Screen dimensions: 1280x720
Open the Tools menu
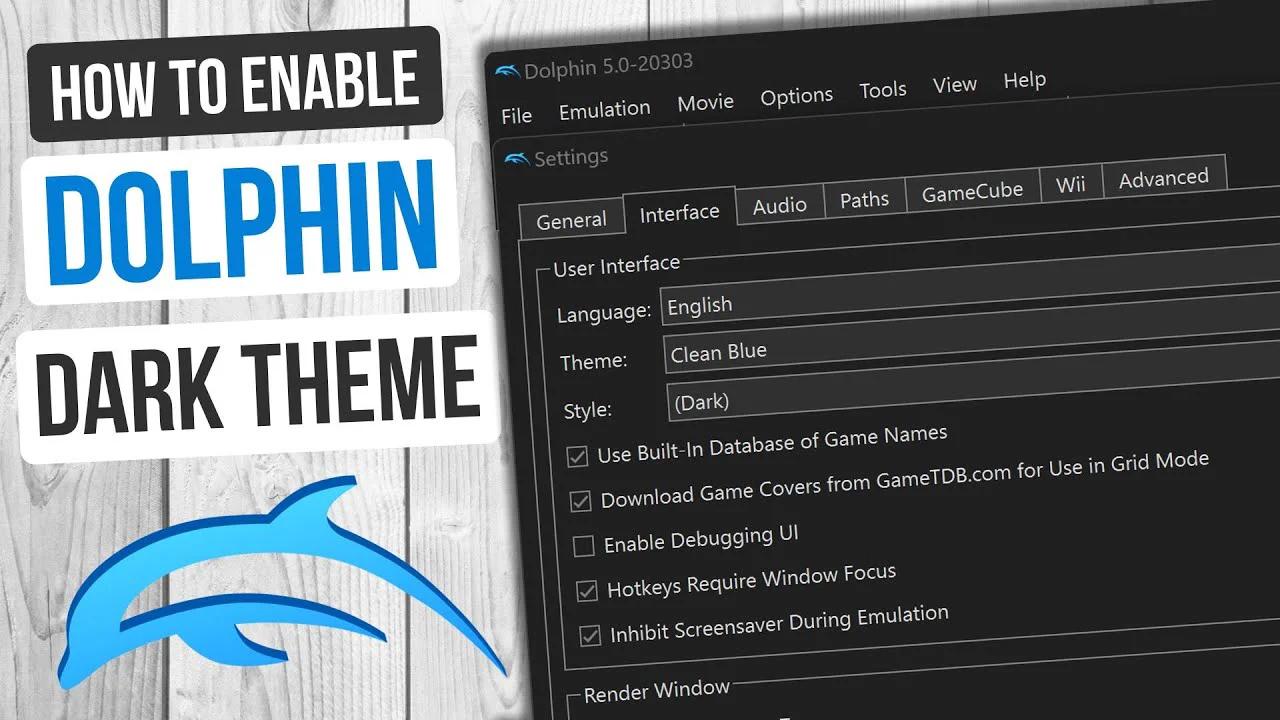coord(883,90)
